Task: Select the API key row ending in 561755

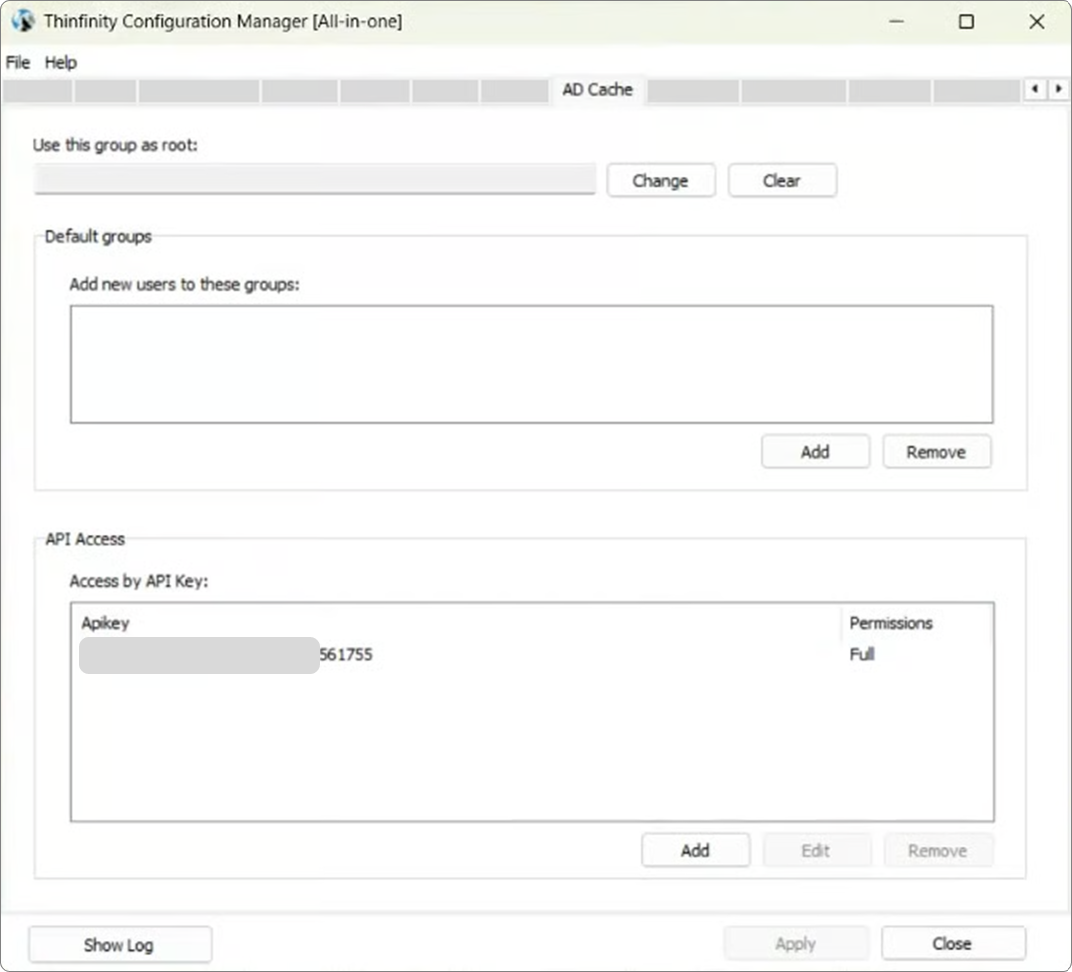Action: 346,655
